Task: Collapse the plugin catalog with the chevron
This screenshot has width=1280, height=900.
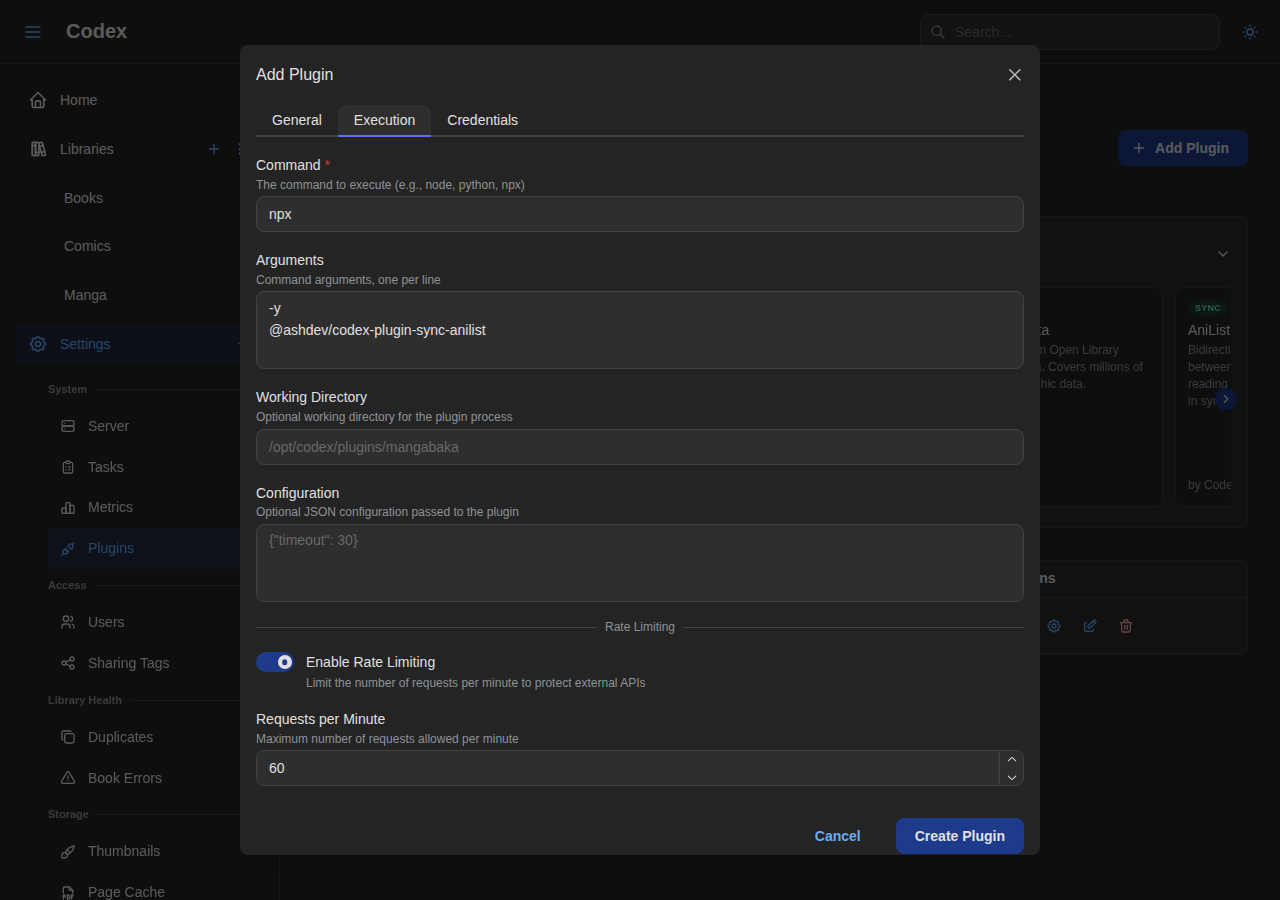Action: (1222, 254)
